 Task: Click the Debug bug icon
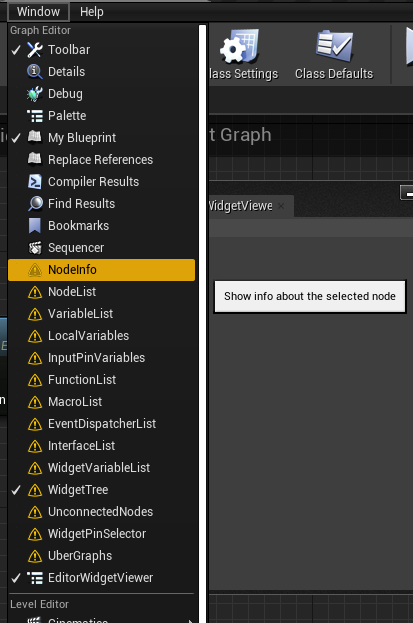35,94
